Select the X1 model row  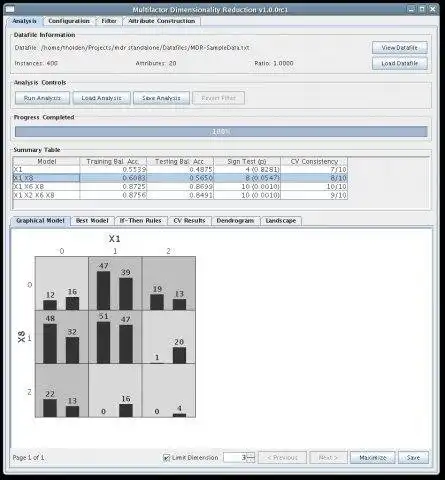coord(180,170)
